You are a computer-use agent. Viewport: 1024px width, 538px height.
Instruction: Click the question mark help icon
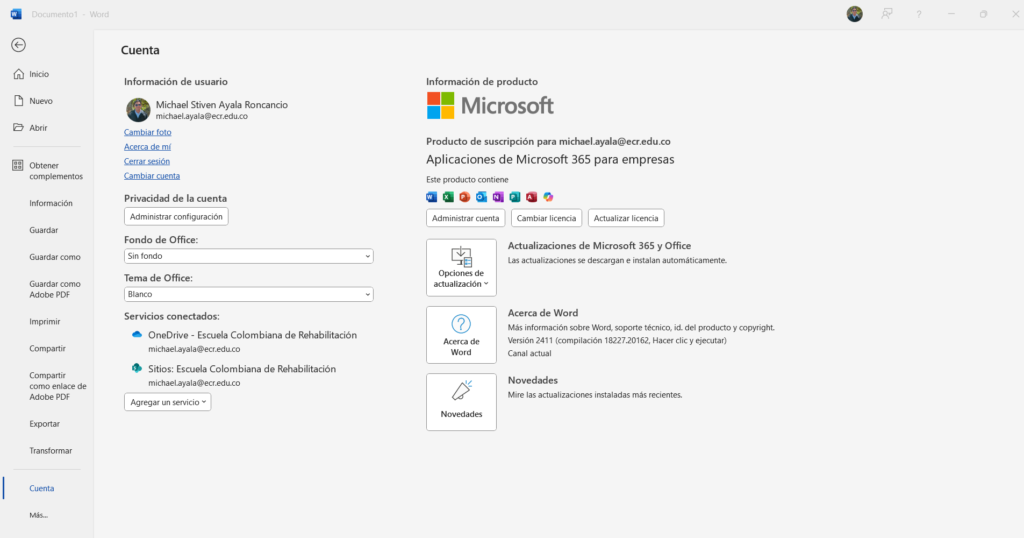click(x=918, y=14)
